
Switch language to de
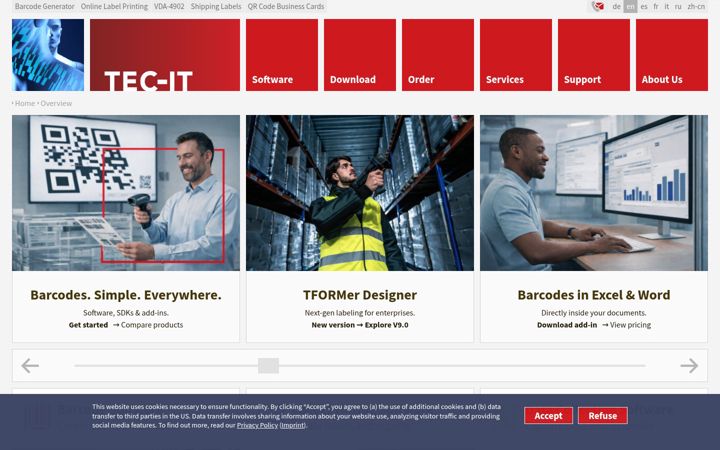[617, 6]
